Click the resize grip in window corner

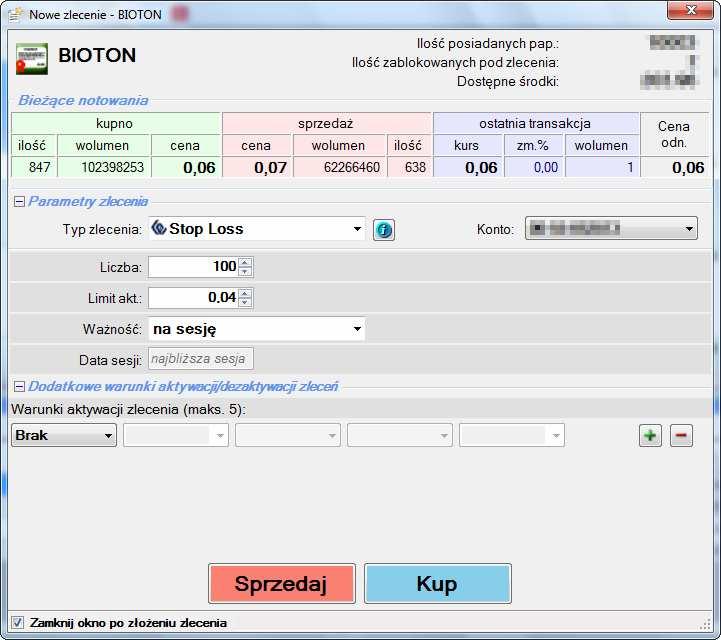(x=705, y=624)
